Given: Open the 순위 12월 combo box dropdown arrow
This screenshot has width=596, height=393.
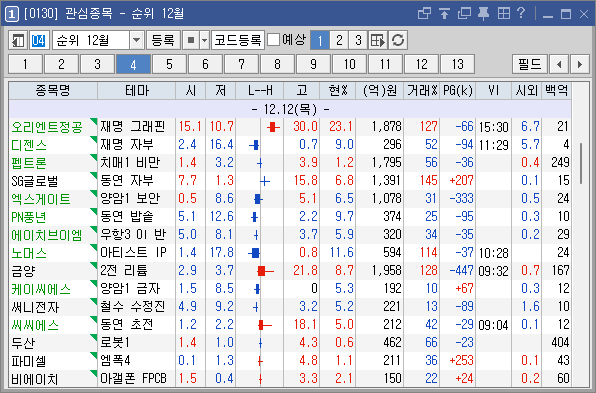Looking at the screenshot, I should tap(136, 40).
